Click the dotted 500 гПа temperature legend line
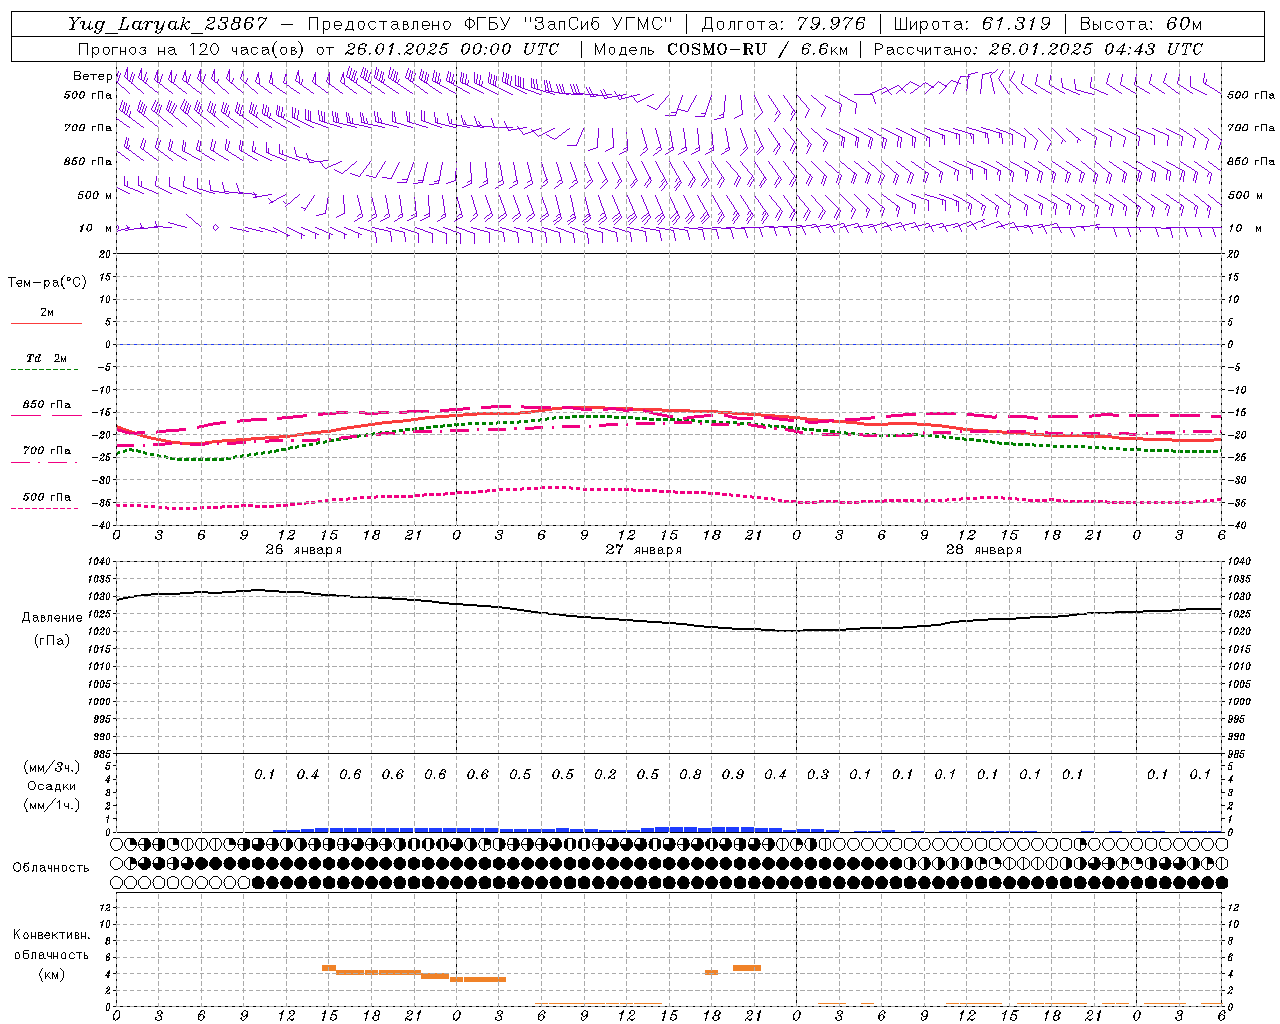The width and height of the screenshot is (1280, 1024). (x=46, y=509)
